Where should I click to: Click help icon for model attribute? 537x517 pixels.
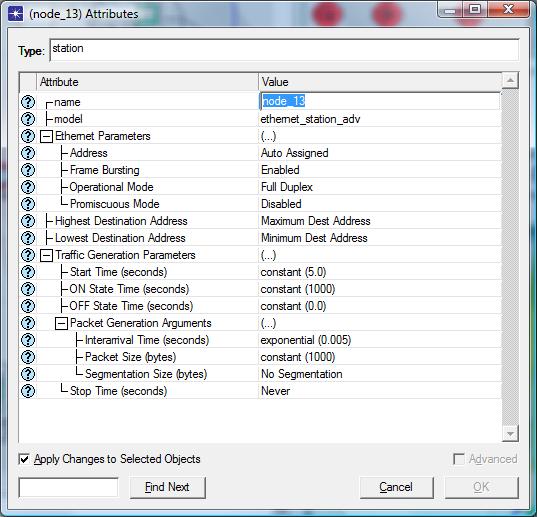[28, 119]
